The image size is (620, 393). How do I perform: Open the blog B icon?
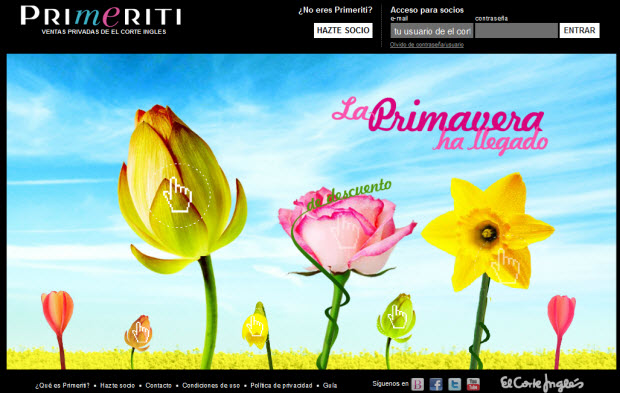[x=418, y=384]
